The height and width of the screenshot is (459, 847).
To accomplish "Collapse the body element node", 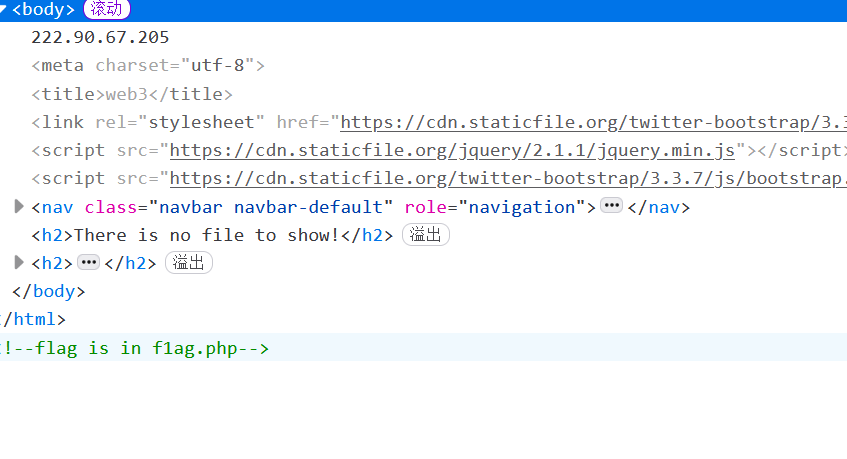I will tap(3, 9).
